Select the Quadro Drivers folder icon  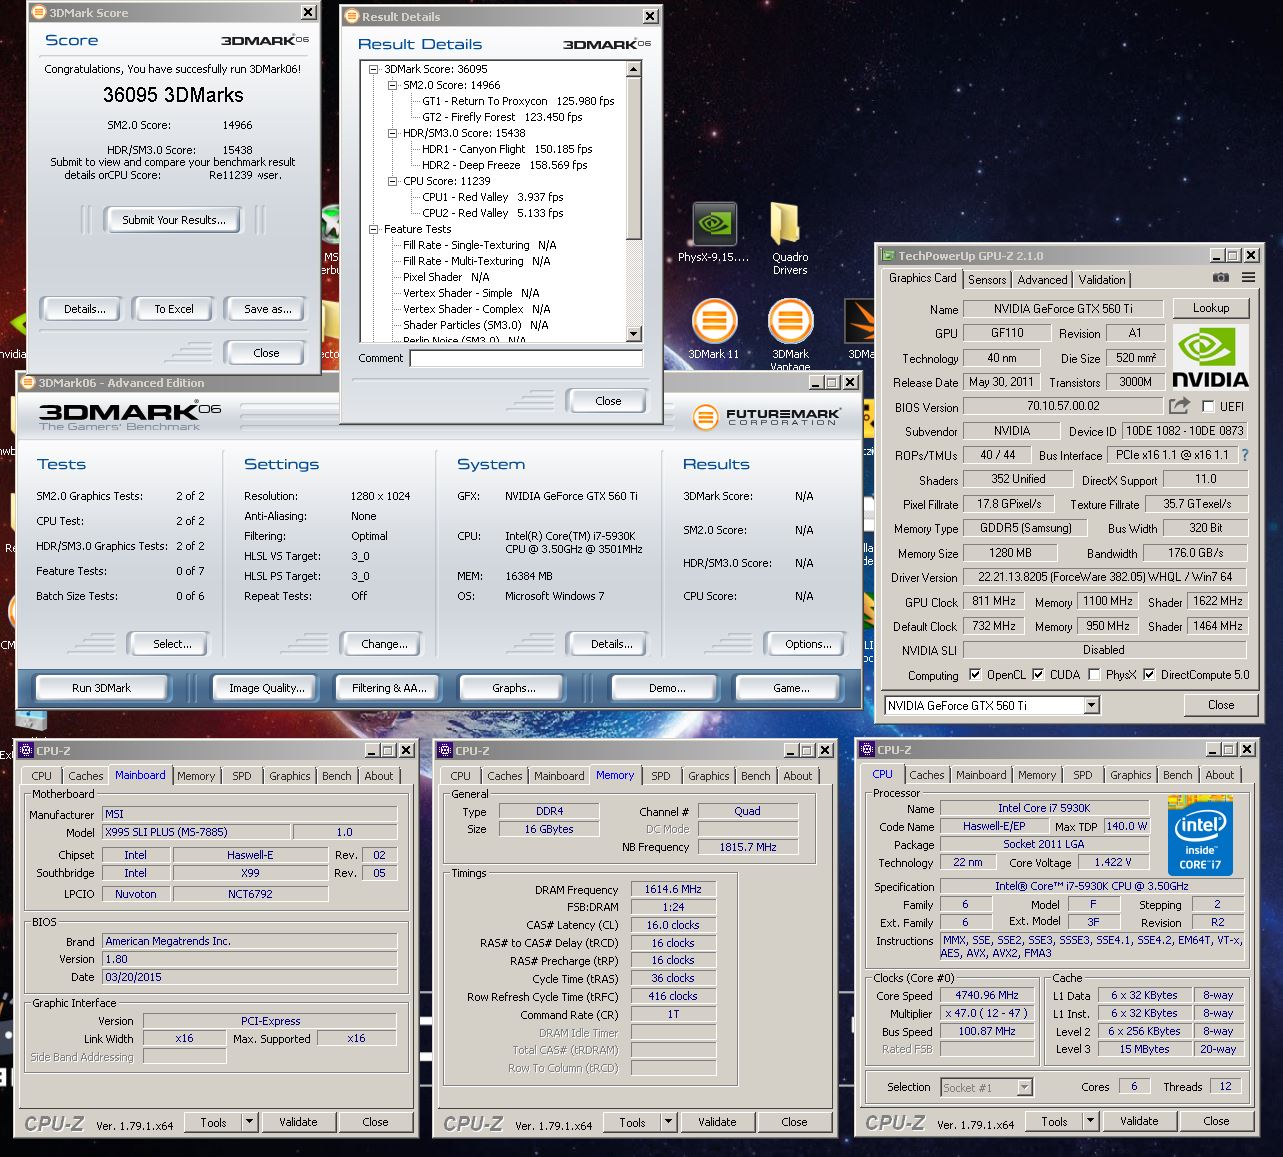(789, 238)
